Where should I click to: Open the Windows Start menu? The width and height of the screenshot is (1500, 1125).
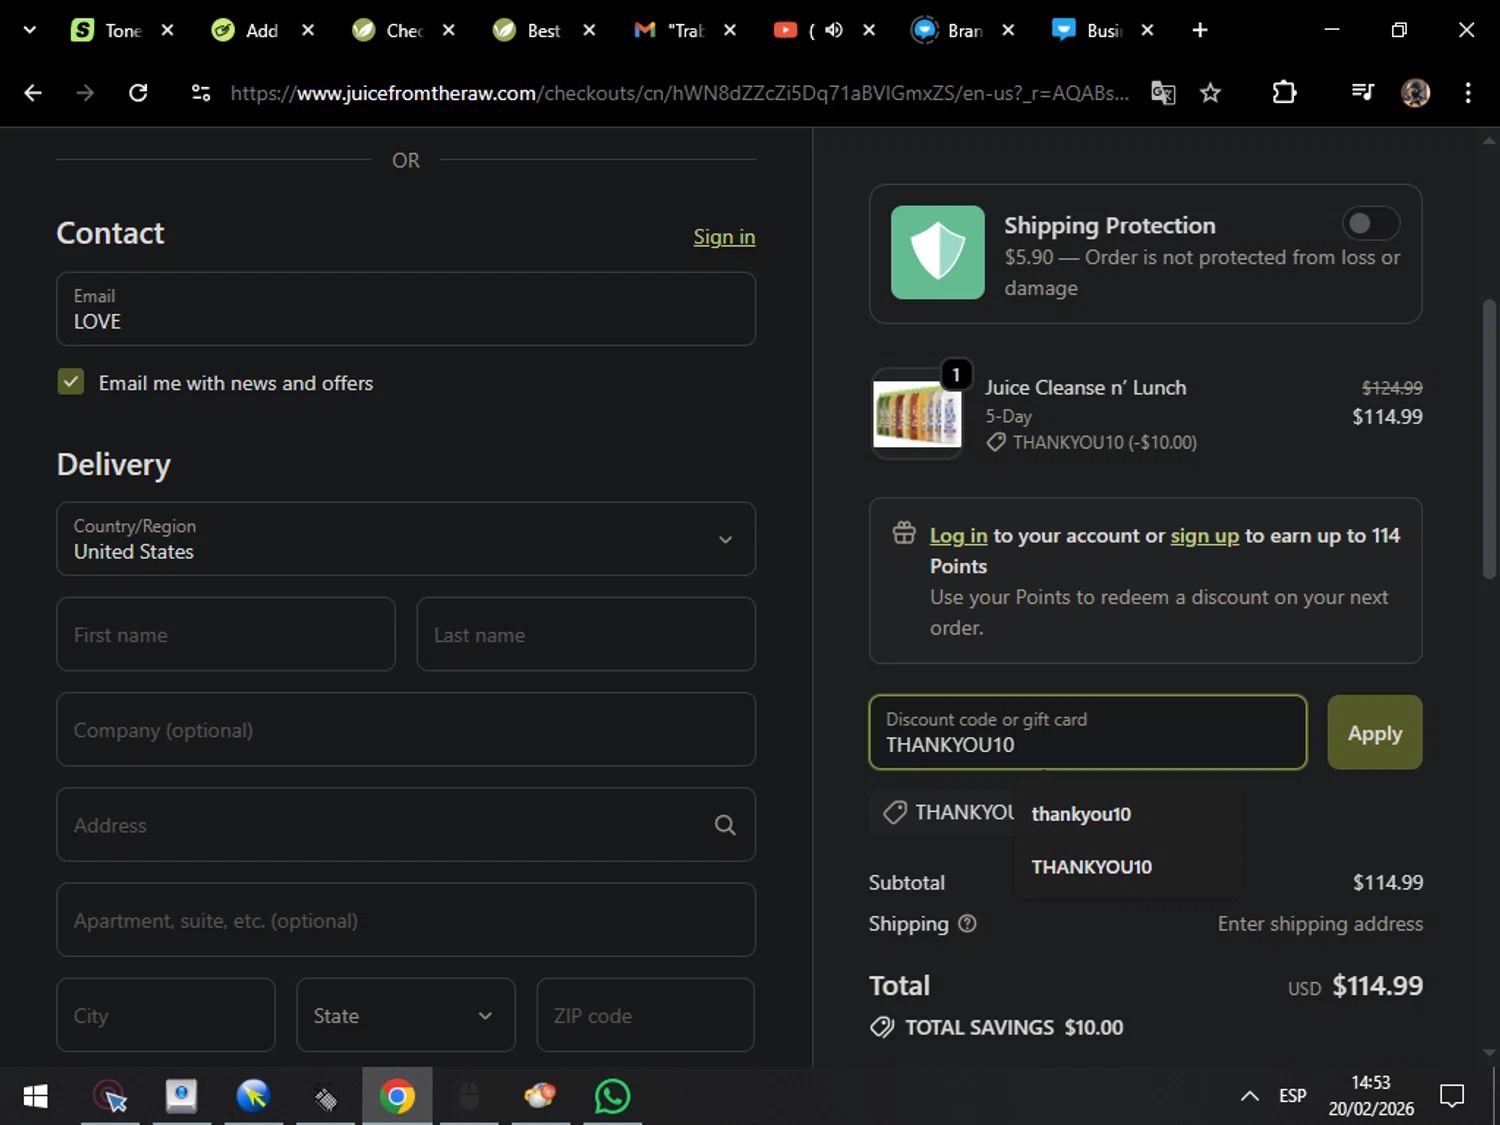pos(35,1096)
